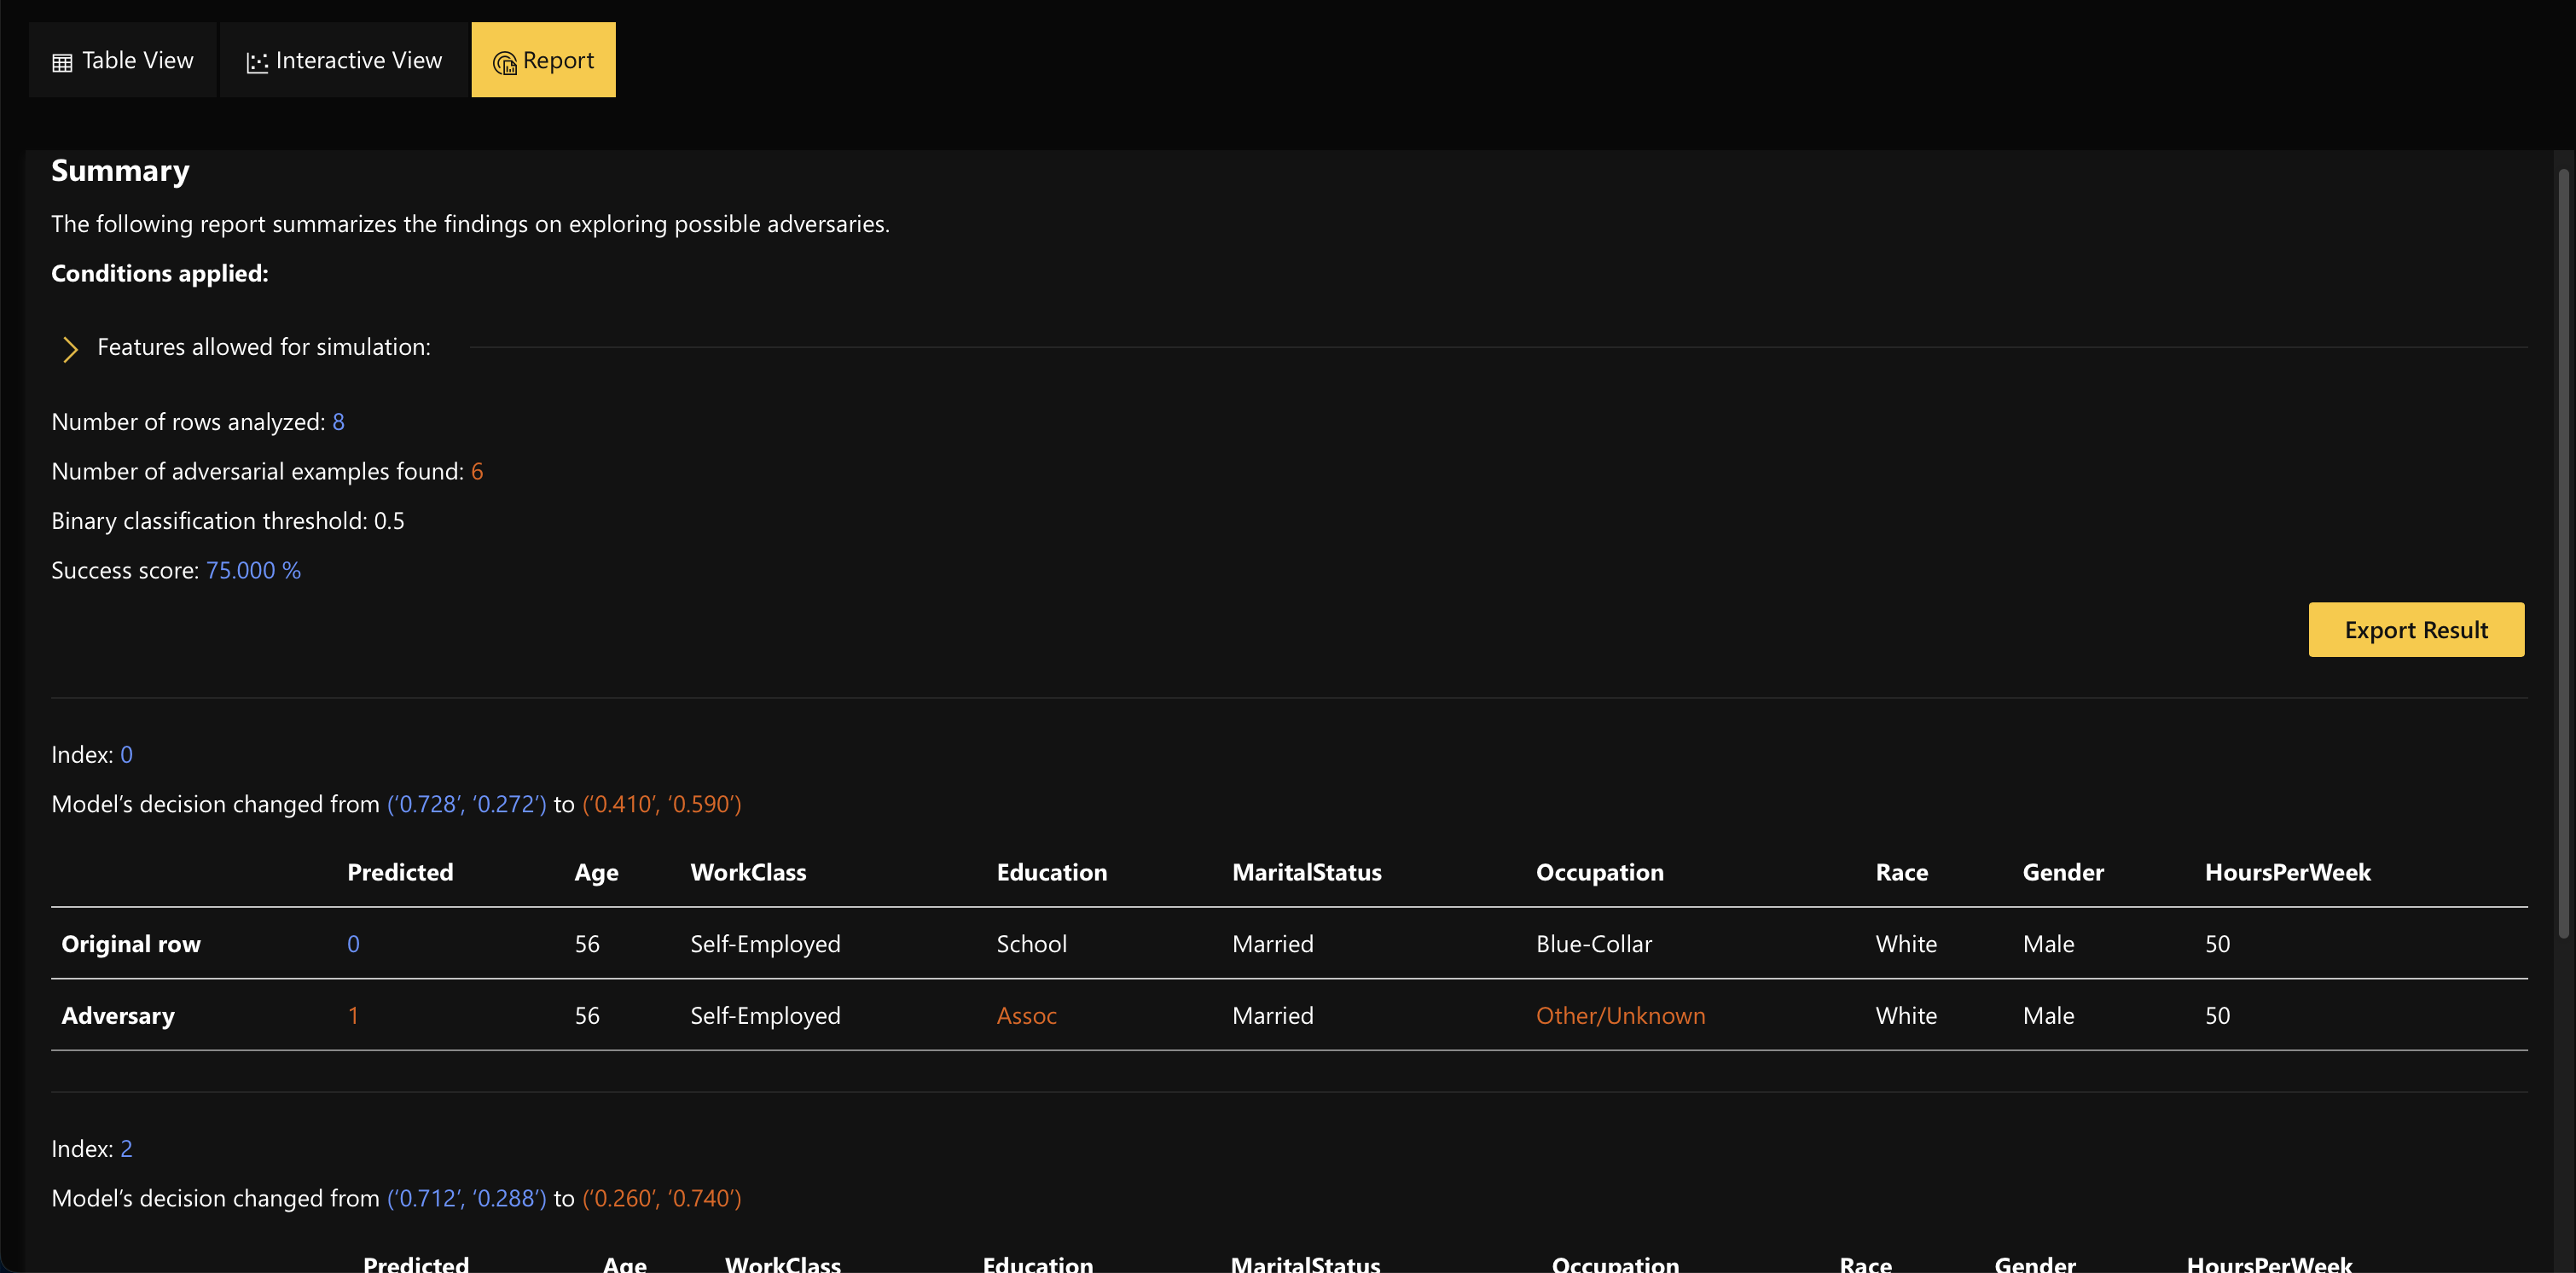This screenshot has height=1273, width=2576.
Task: Click the rows analyzed value 8
Action: point(338,422)
